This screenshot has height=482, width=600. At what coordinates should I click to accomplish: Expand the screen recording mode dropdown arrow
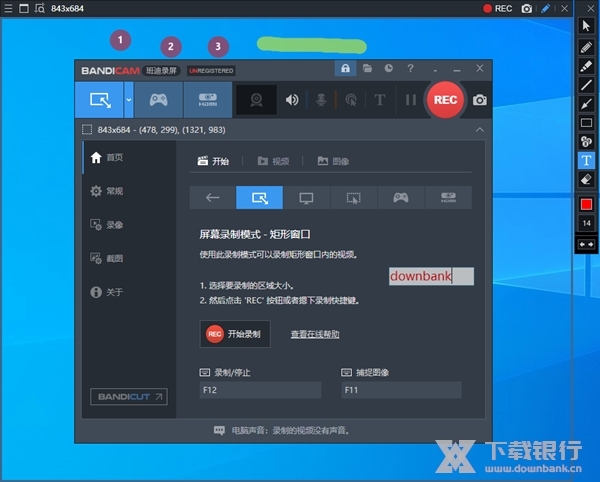(x=129, y=100)
